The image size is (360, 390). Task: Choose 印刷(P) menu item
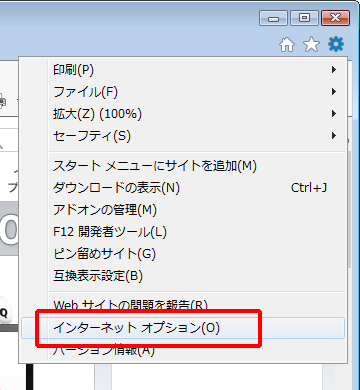[183, 70]
